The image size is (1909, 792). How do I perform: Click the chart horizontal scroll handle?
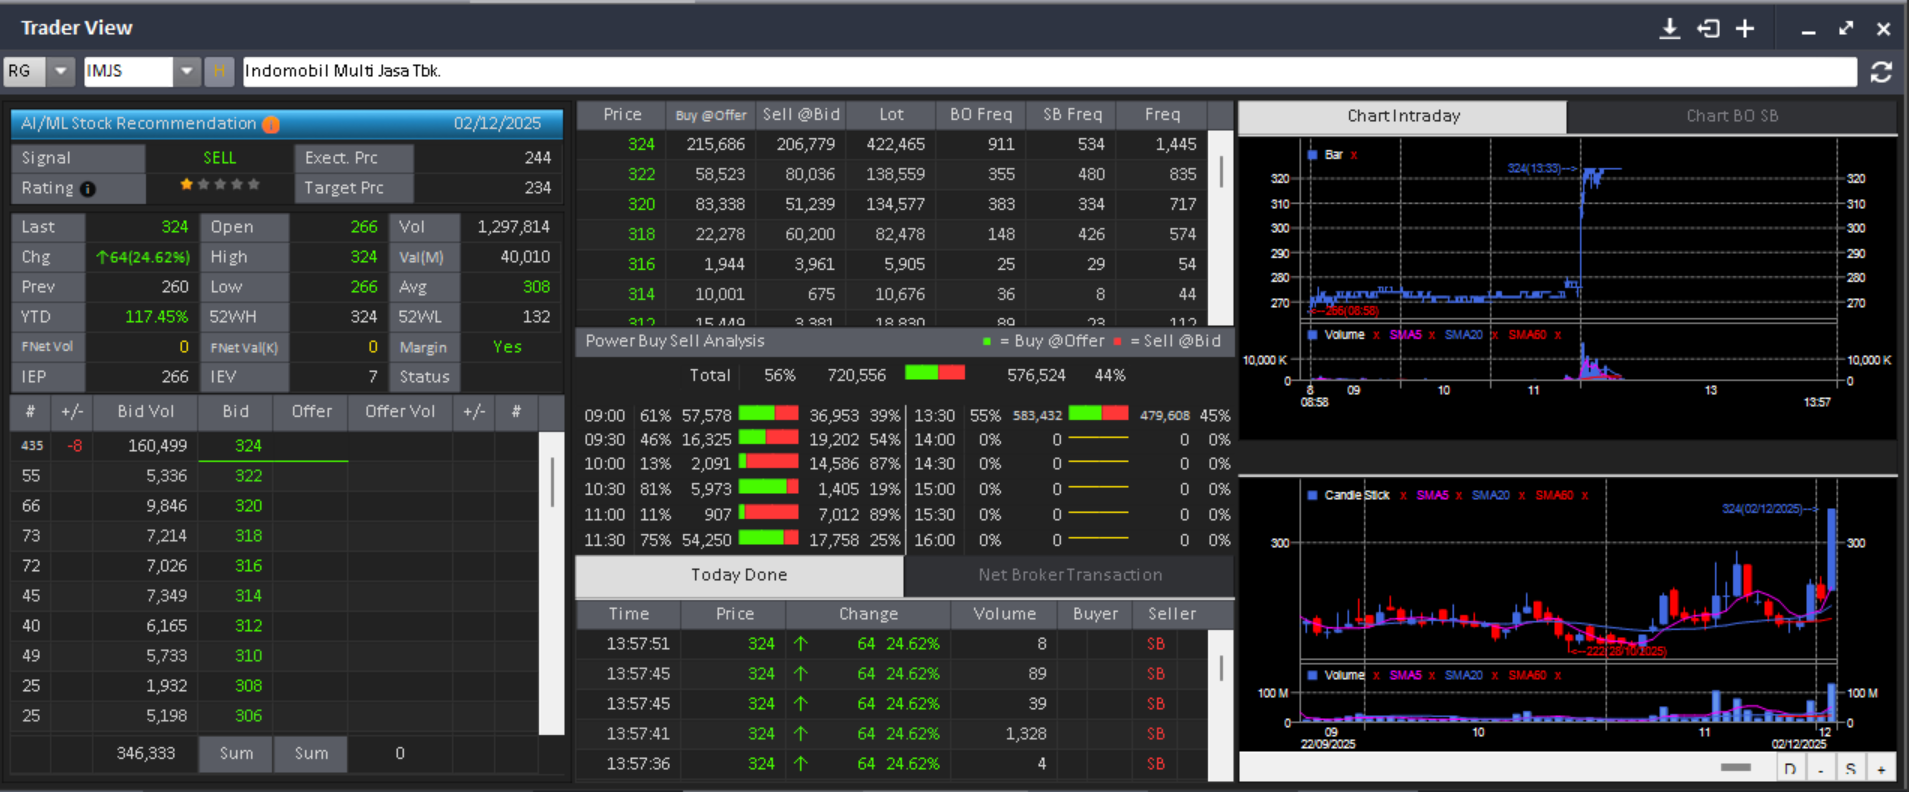click(1735, 767)
